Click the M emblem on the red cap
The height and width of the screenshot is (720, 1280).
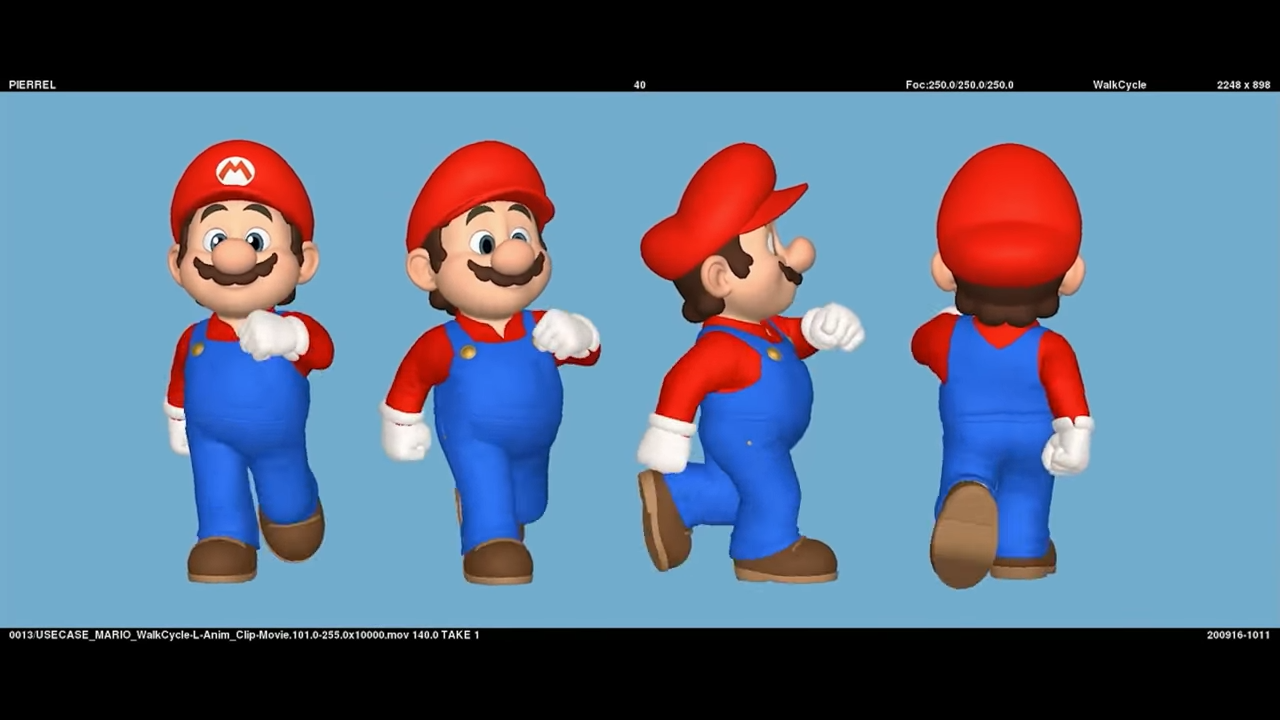point(235,172)
